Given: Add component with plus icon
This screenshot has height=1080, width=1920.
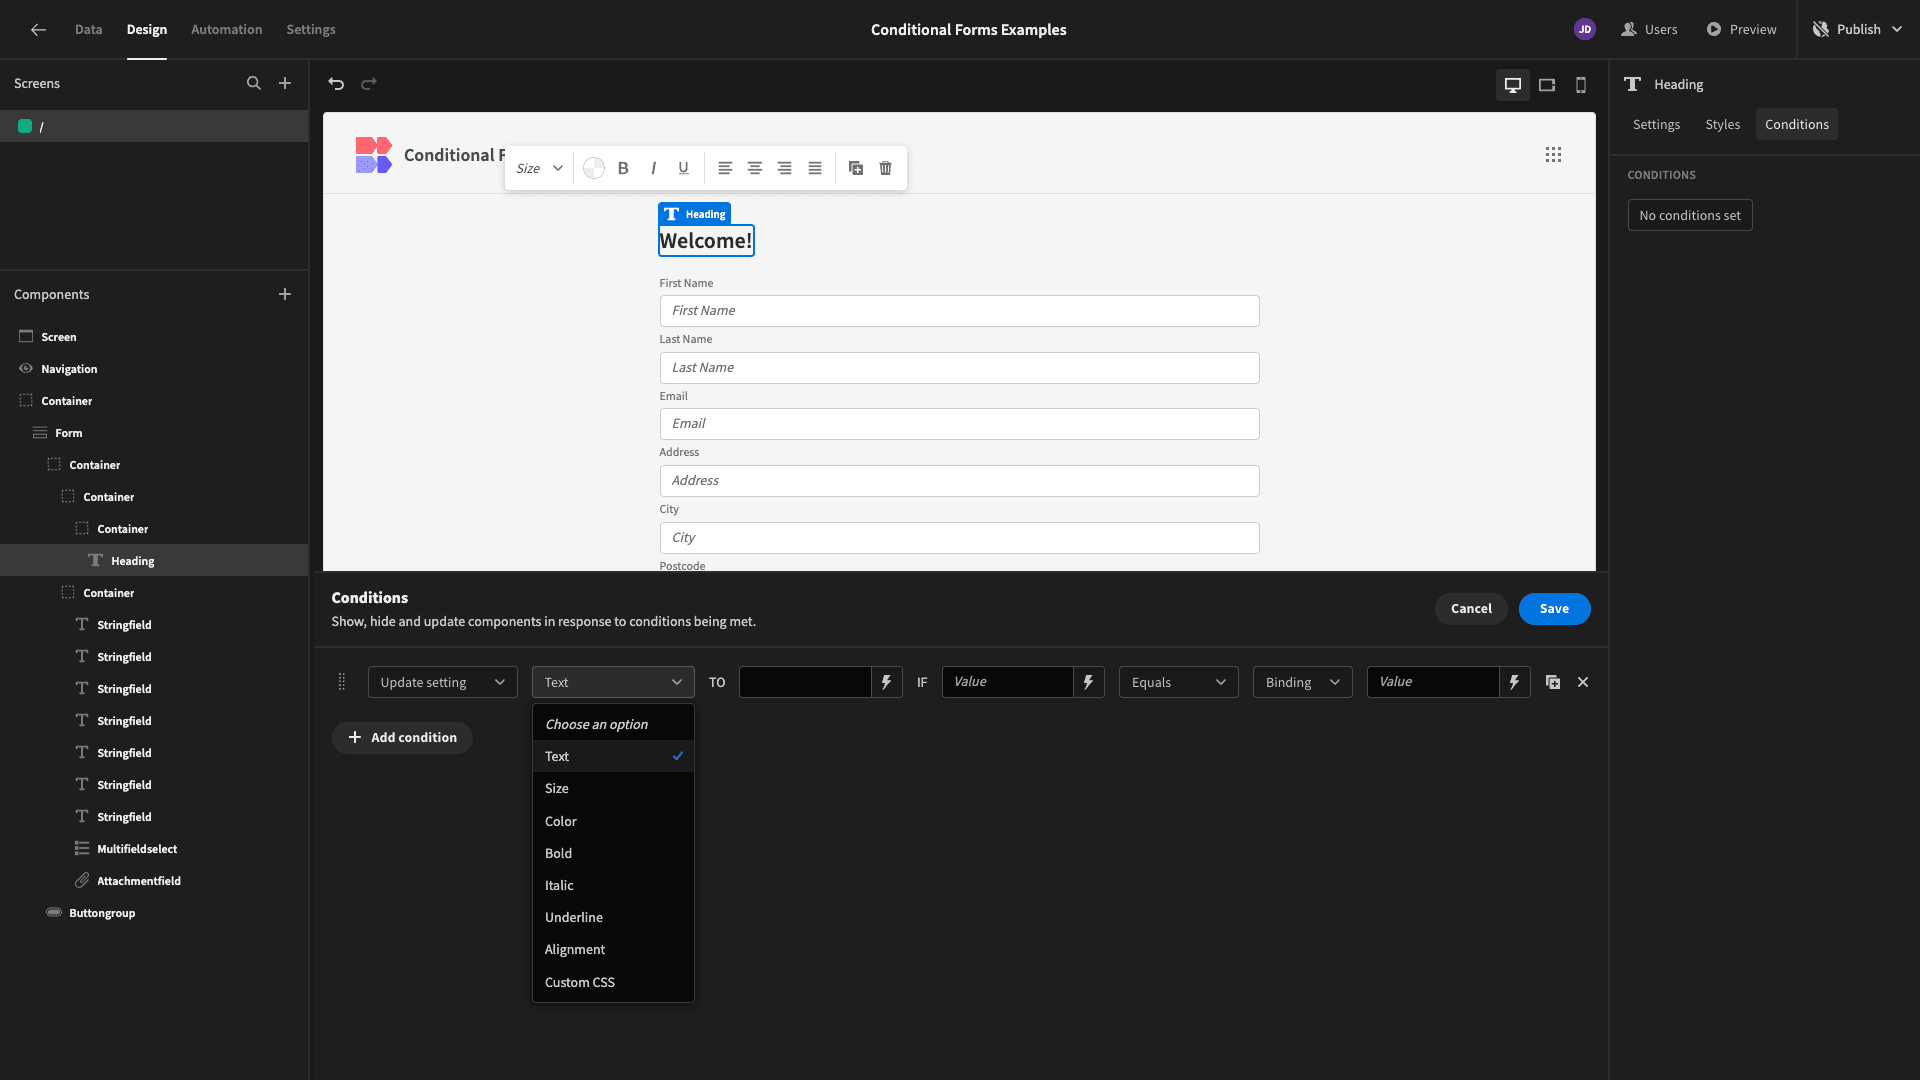Looking at the screenshot, I should 285,295.
